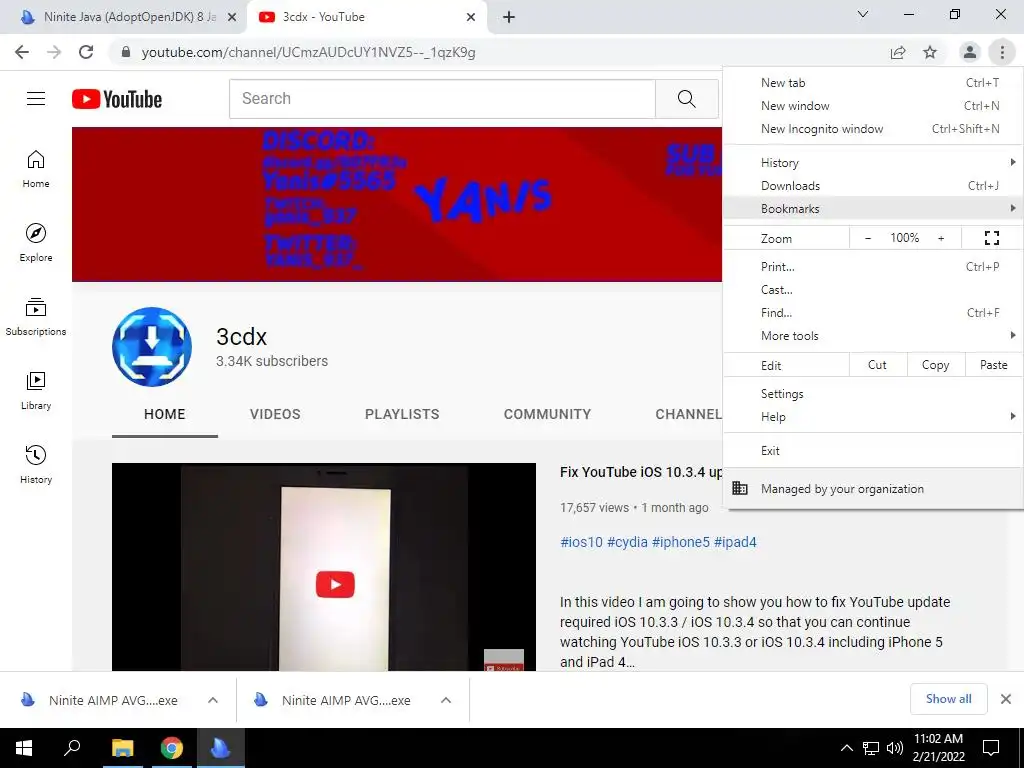This screenshot has width=1024, height=768.
Task: Open the tab search chevron
Action: [863, 14]
